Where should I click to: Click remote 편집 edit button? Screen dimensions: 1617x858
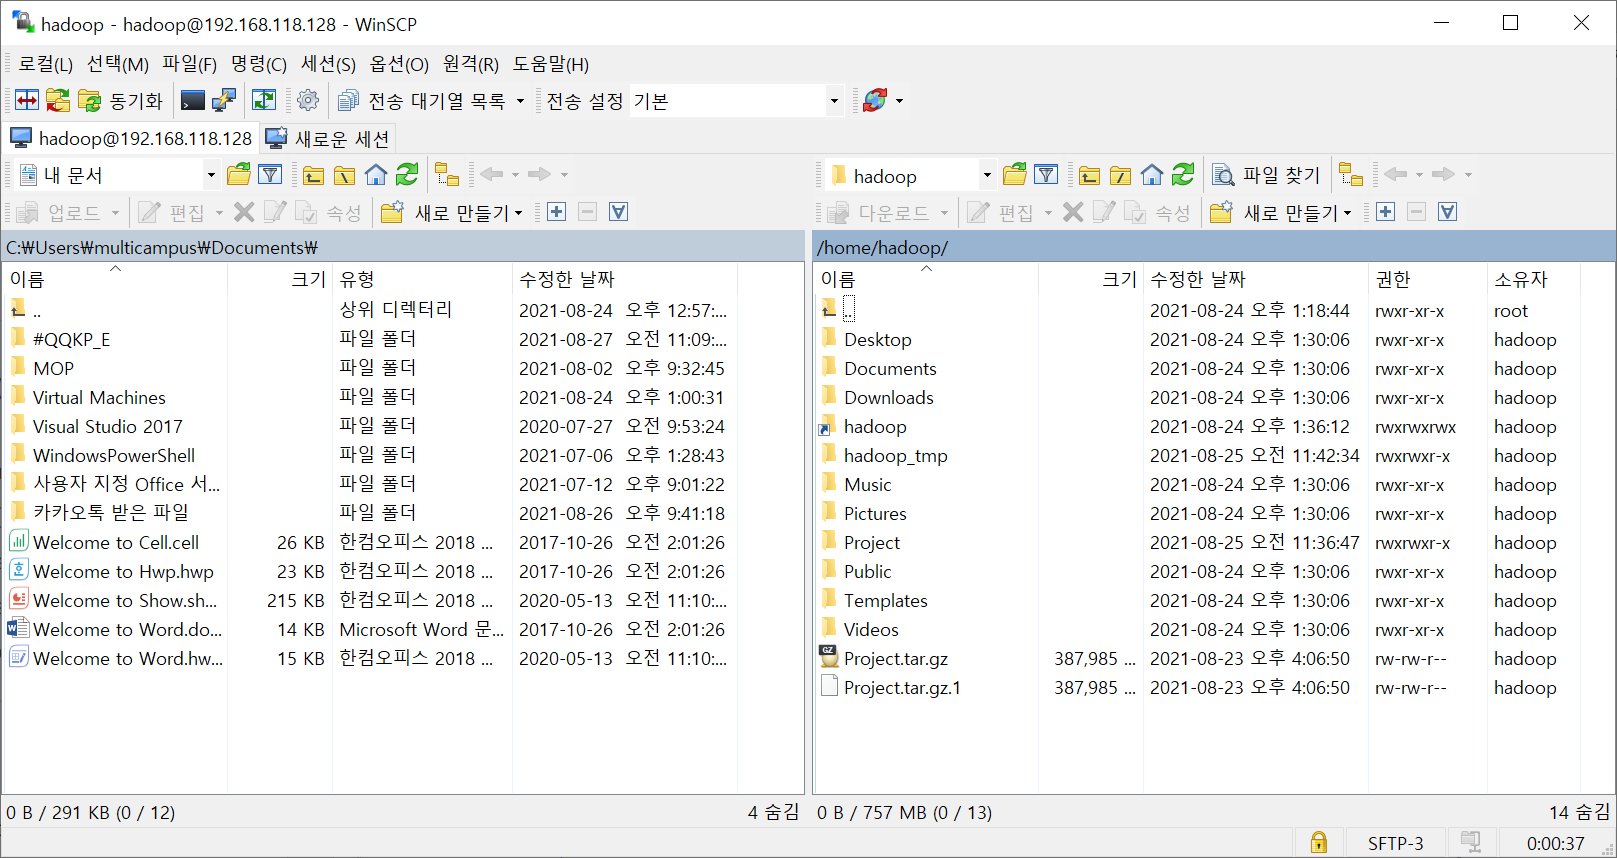(1001, 213)
